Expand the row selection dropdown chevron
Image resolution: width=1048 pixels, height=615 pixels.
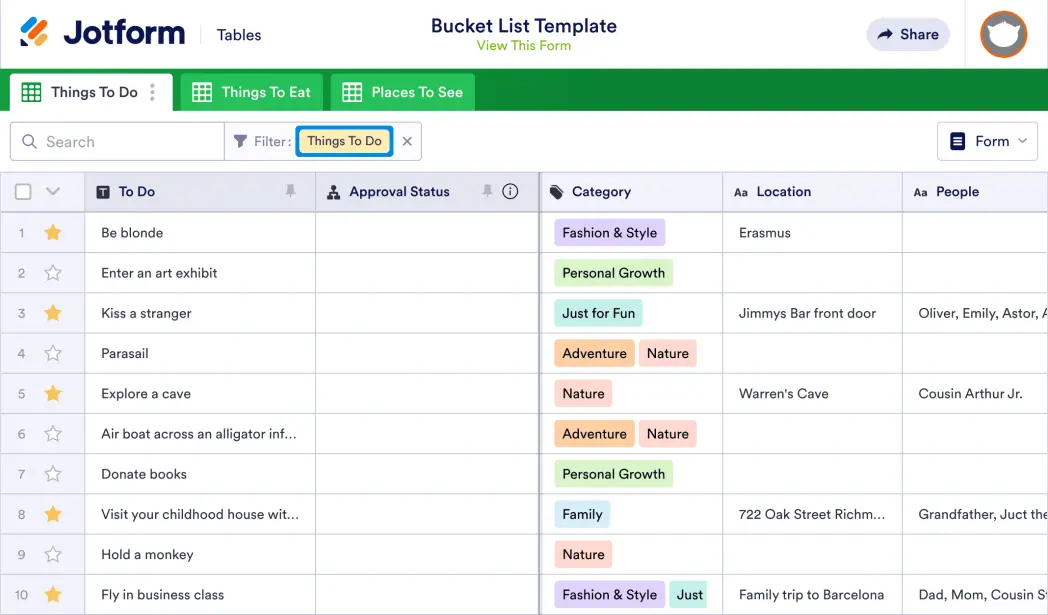[53, 192]
